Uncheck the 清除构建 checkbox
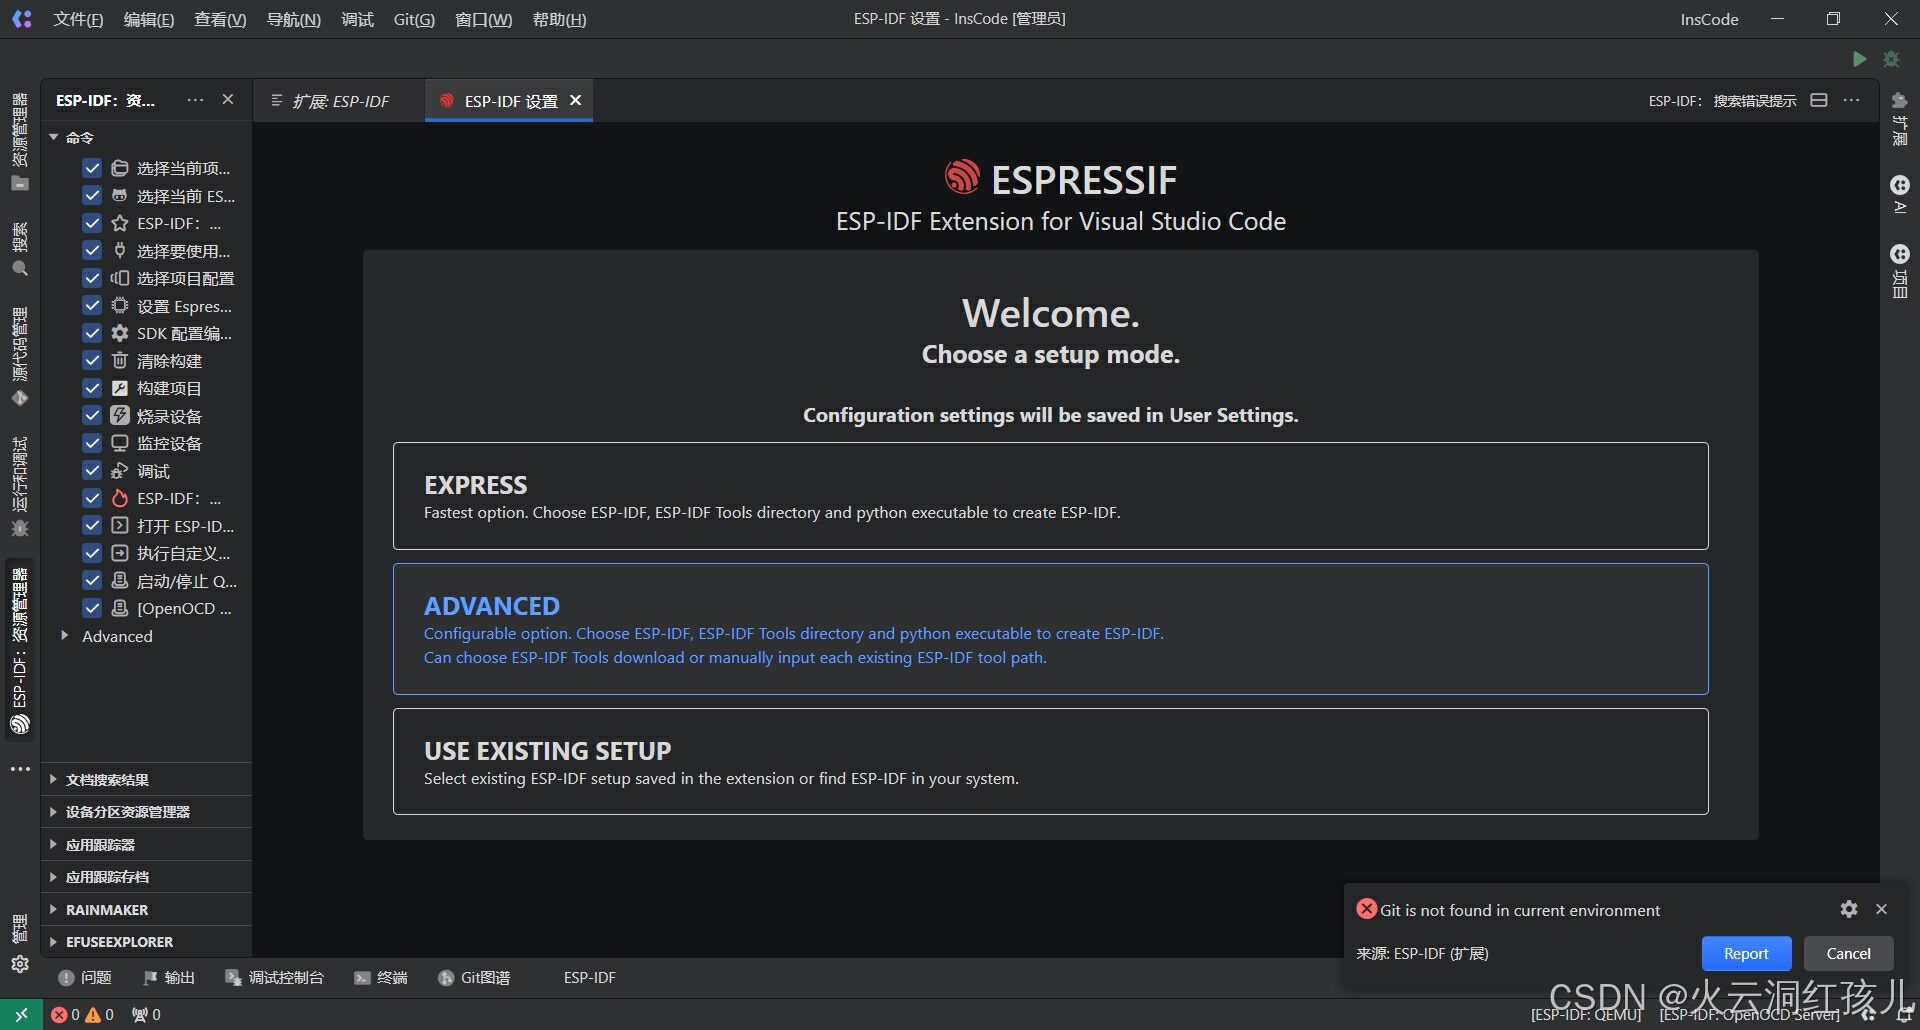This screenshot has width=1920, height=1030. (x=92, y=360)
